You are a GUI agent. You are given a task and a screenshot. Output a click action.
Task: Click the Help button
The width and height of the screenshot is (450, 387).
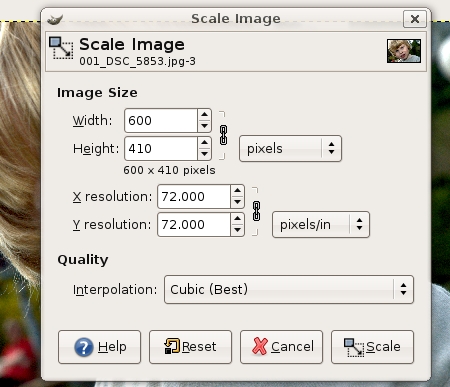pos(99,347)
